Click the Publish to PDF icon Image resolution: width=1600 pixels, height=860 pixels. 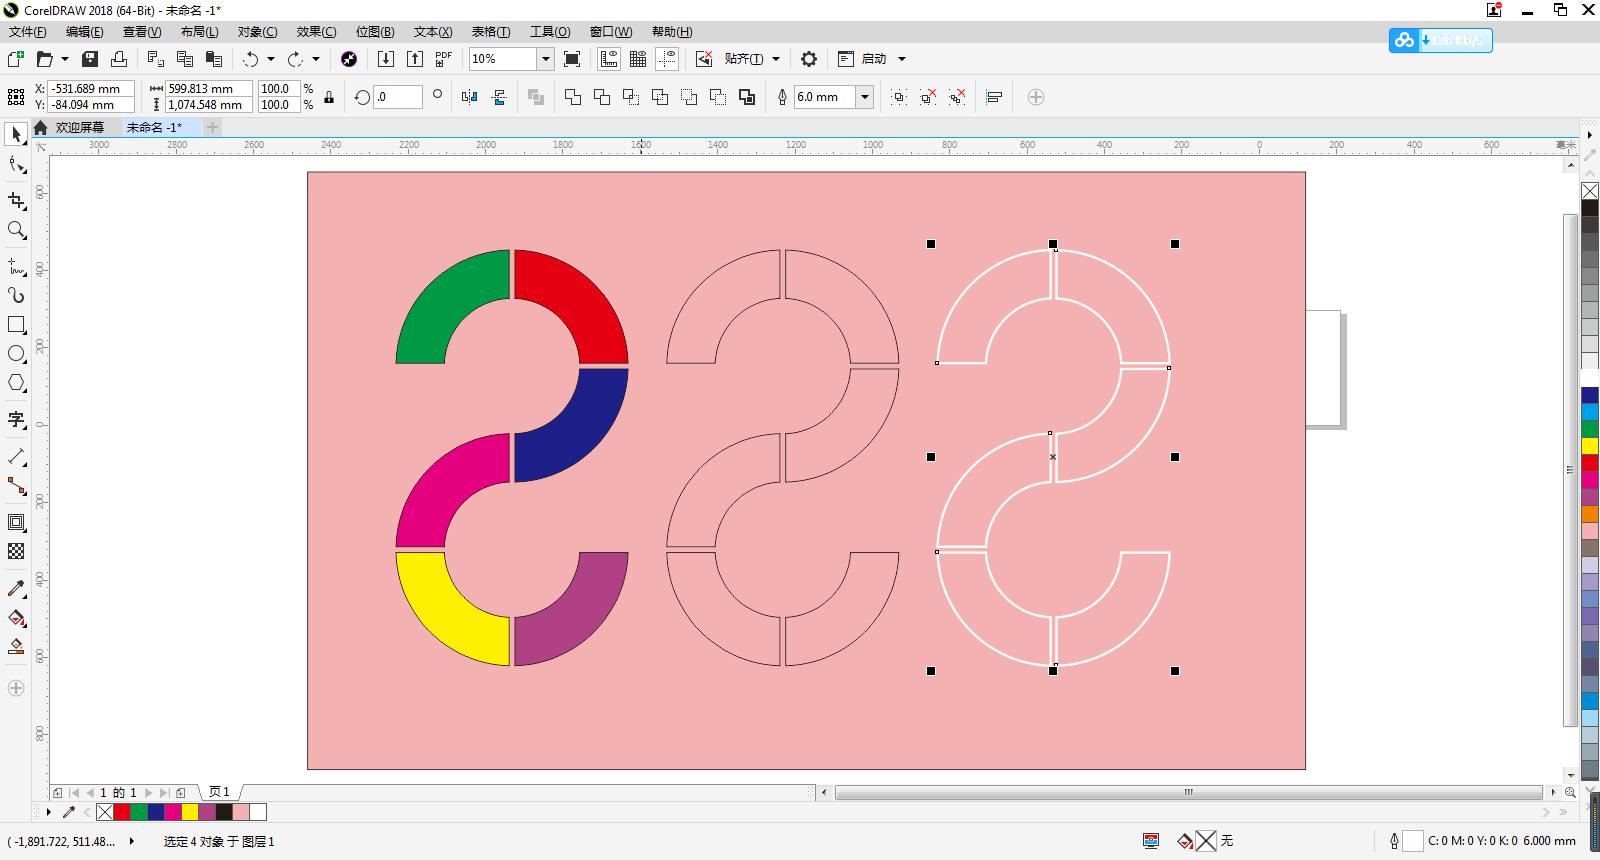443,59
